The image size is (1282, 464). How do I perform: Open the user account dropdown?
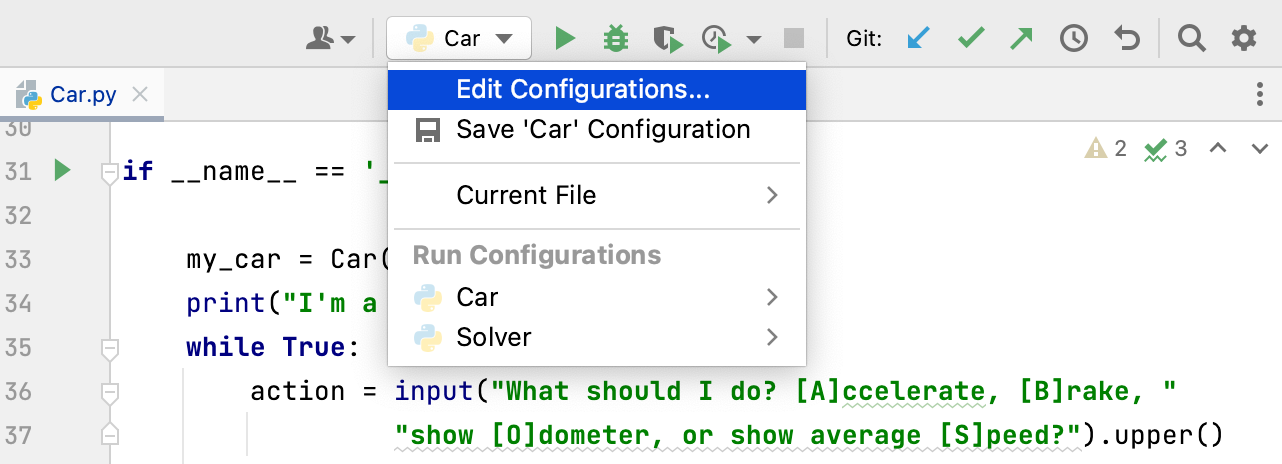pos(331,39)
